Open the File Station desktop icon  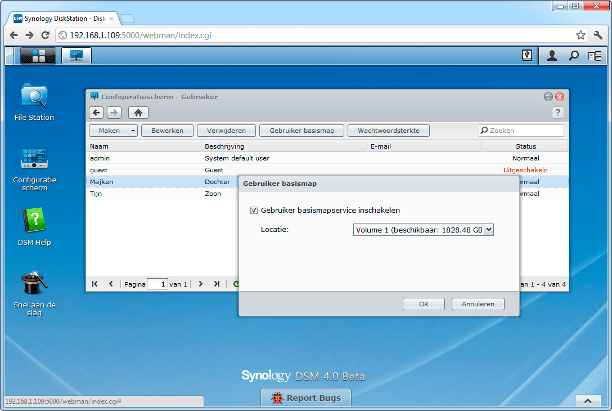pyautogui.click(x=34, y=102)
